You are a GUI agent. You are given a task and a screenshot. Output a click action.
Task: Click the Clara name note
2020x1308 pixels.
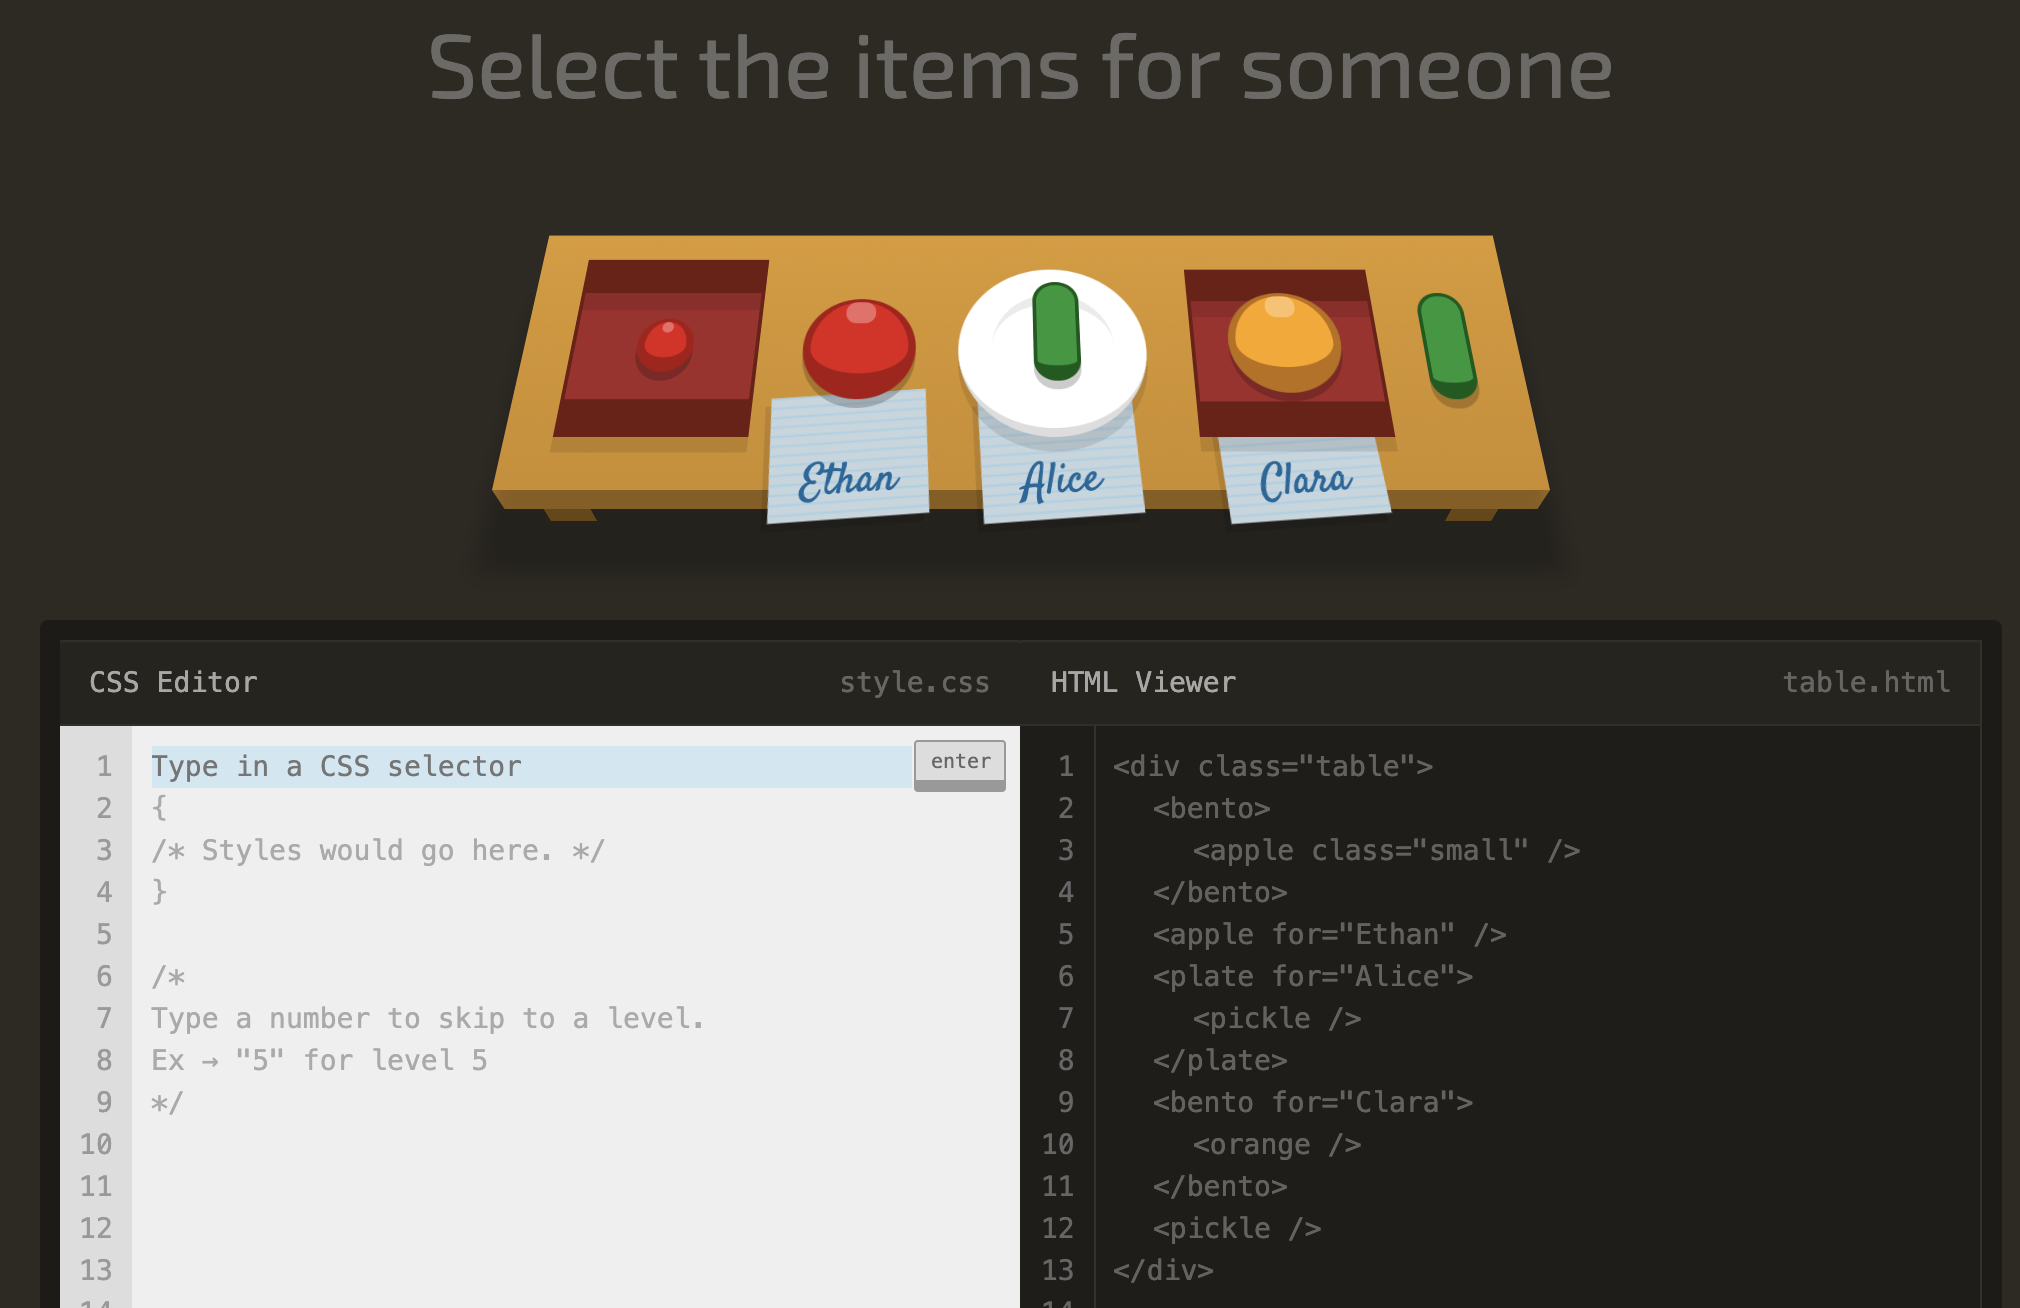pyautogui.click(x=1305, y=481)
